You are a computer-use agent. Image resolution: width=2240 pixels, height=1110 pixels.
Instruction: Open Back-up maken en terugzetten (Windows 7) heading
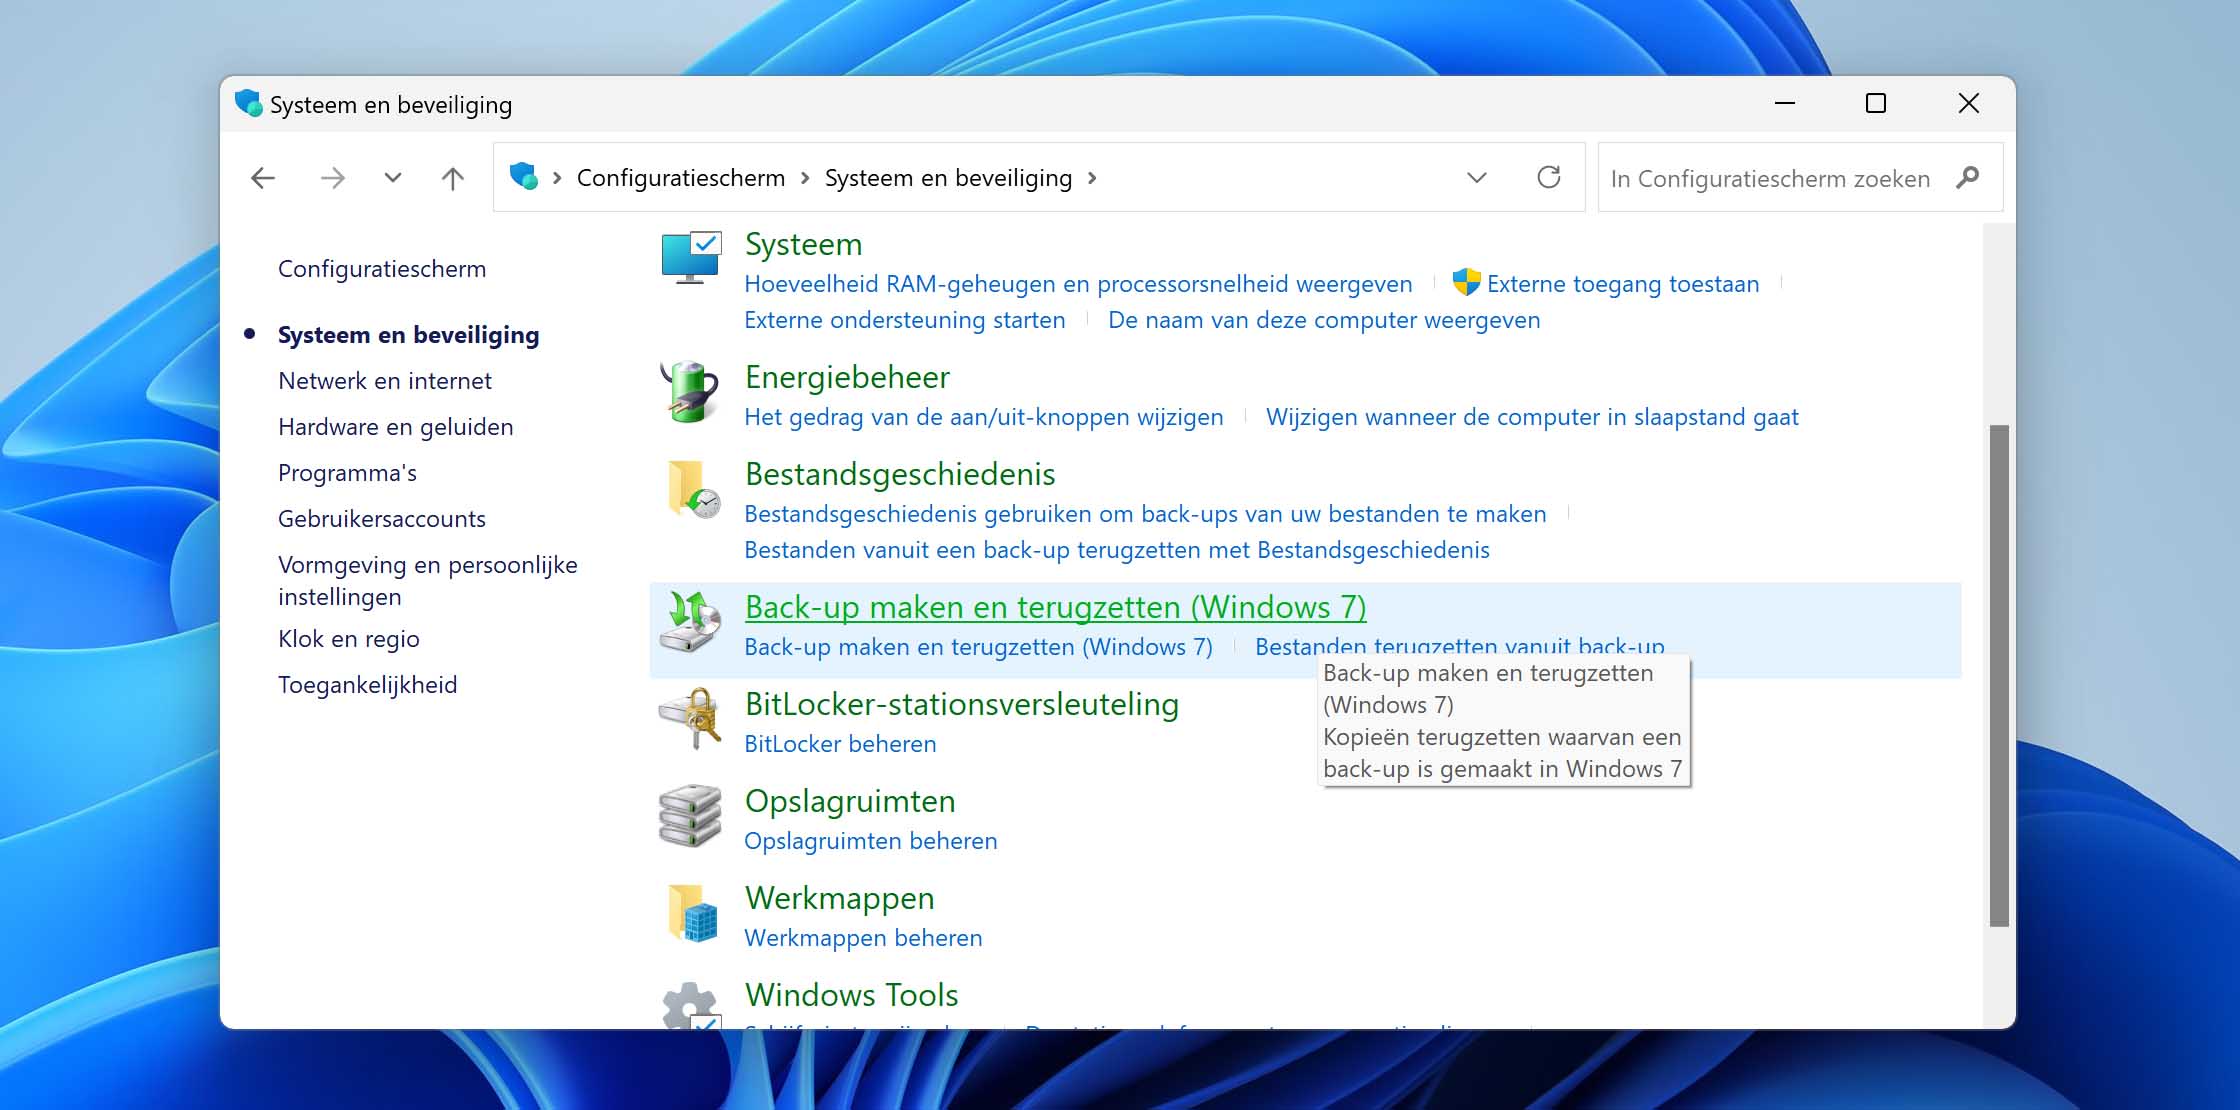click(x=1055, y=607)
